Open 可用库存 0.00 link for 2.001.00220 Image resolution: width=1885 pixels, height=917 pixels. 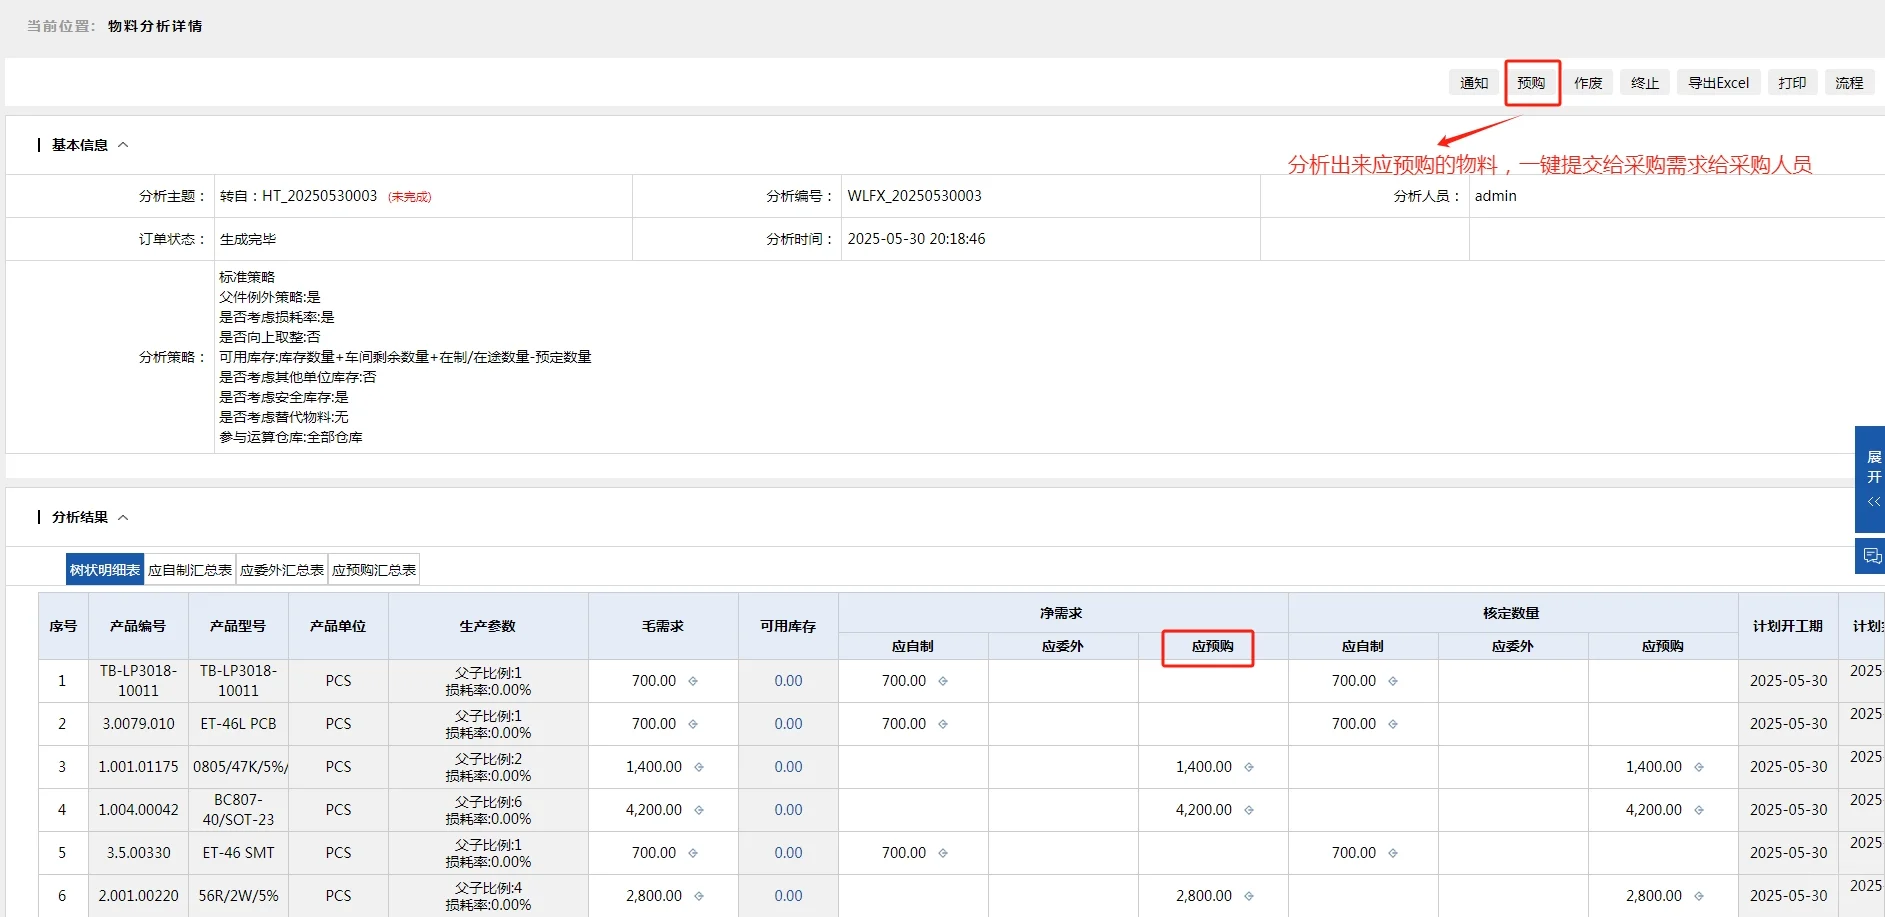788,896
